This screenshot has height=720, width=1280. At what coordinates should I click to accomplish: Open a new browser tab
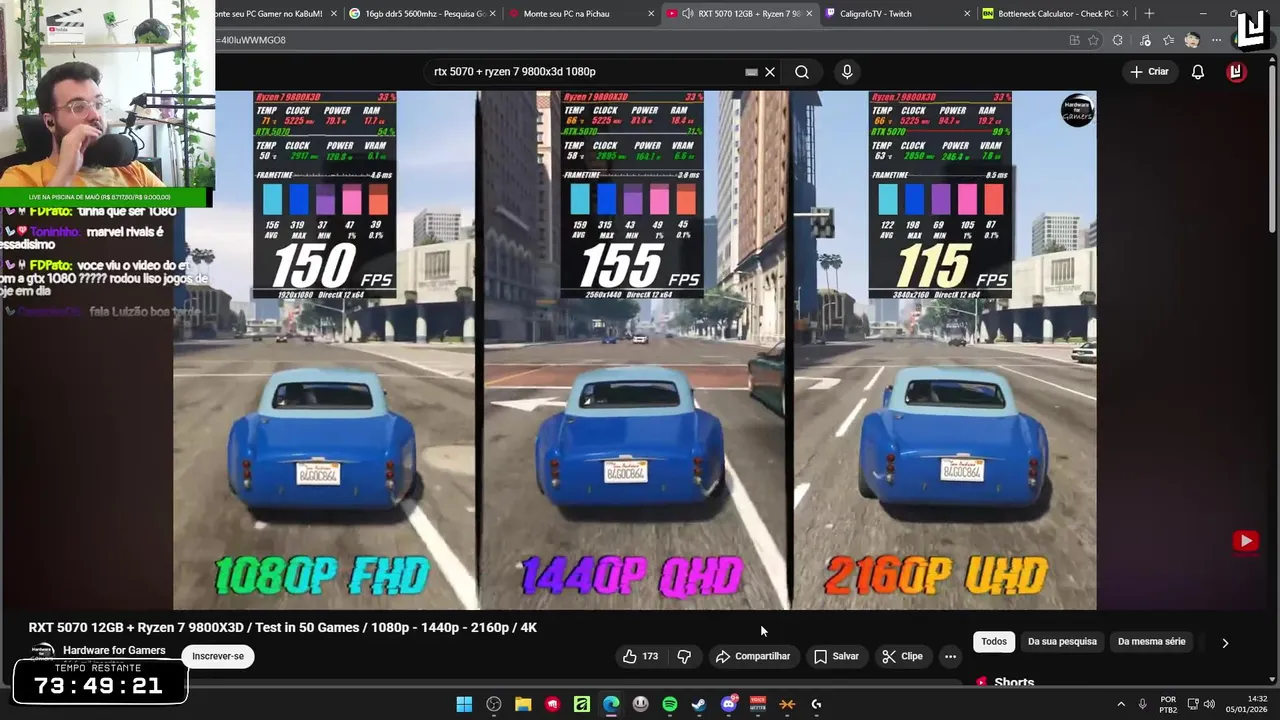coord(1149,14)
